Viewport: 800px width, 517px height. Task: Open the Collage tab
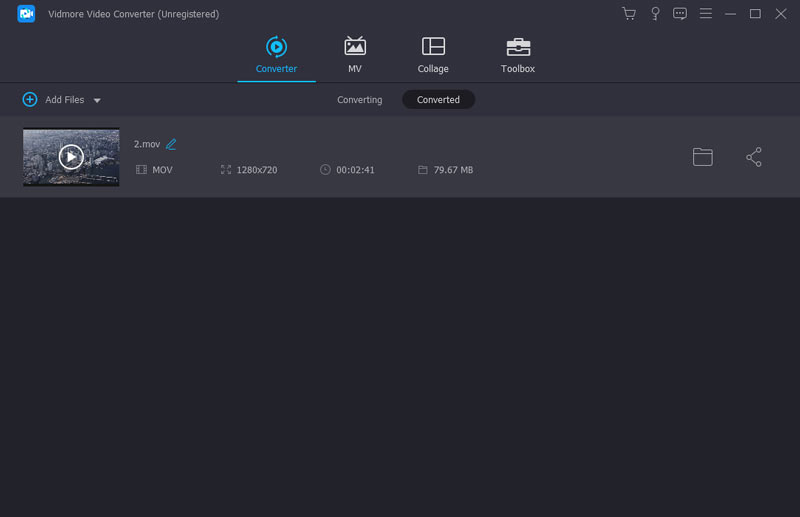(433, 55)
